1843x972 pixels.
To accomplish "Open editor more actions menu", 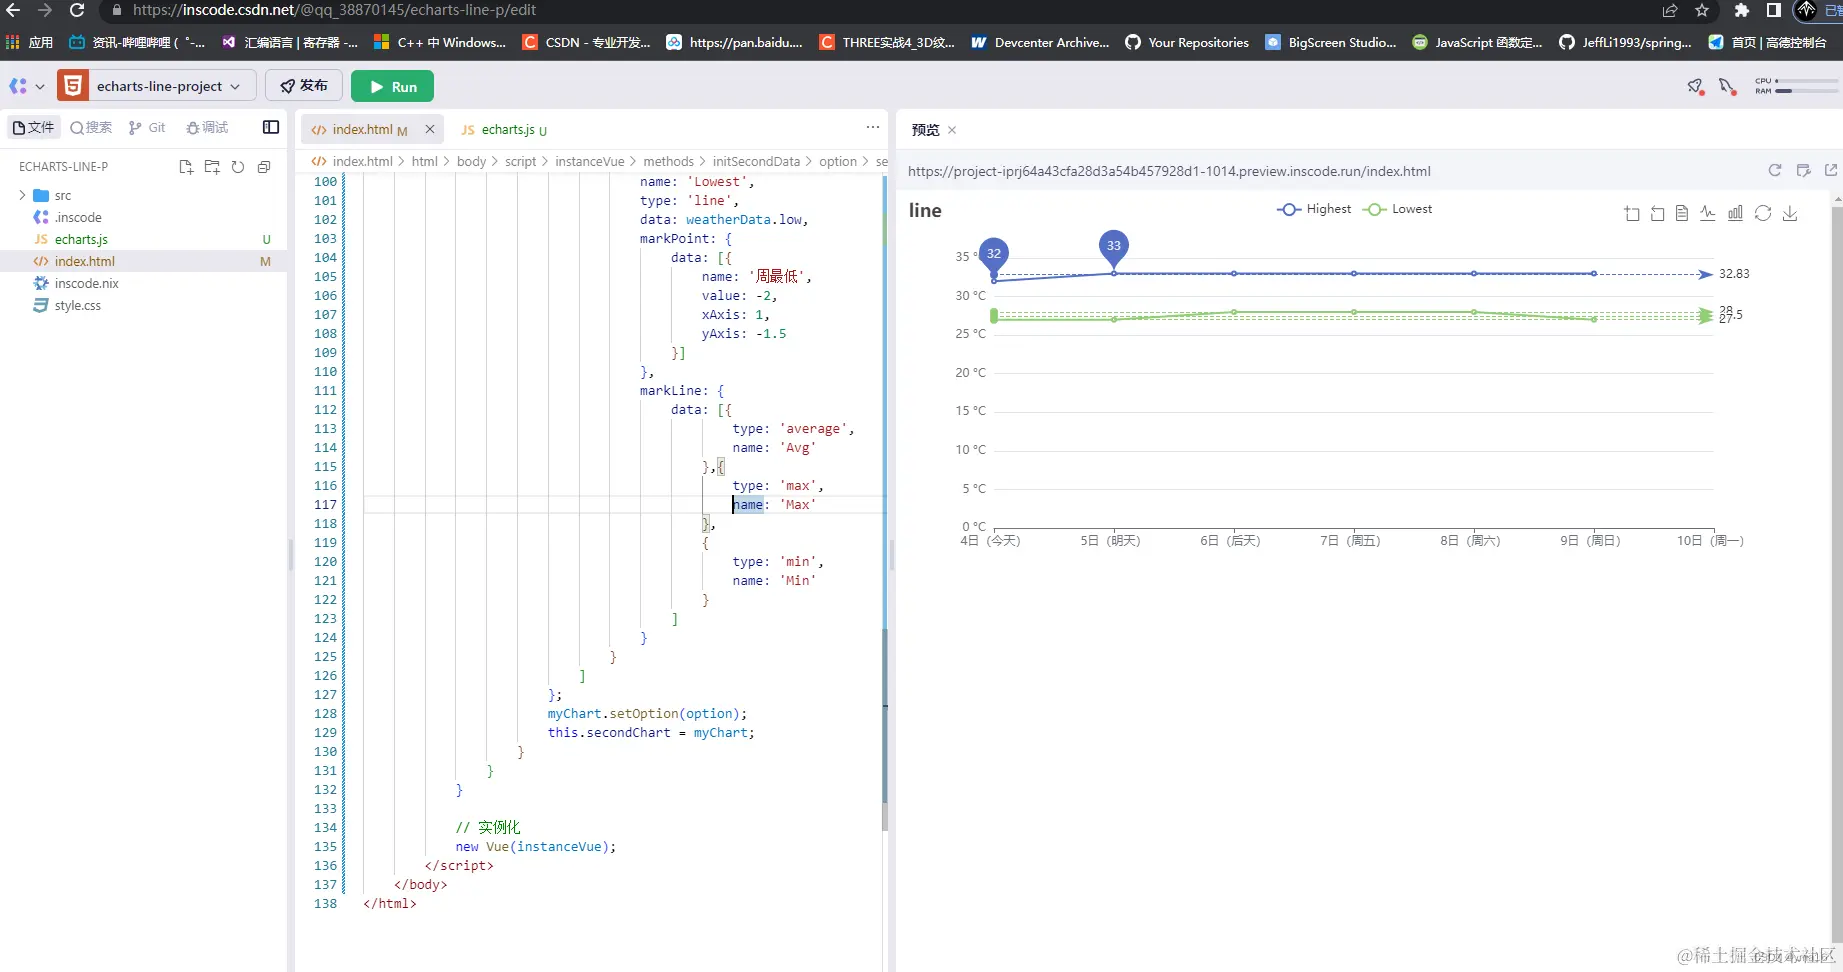I will [x=873, y=127].
